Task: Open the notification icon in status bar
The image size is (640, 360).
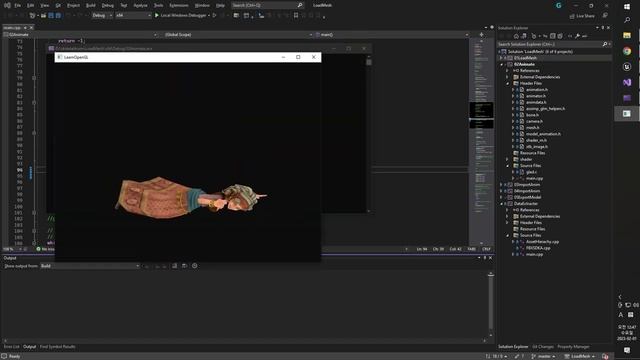Action: (605, 356)
